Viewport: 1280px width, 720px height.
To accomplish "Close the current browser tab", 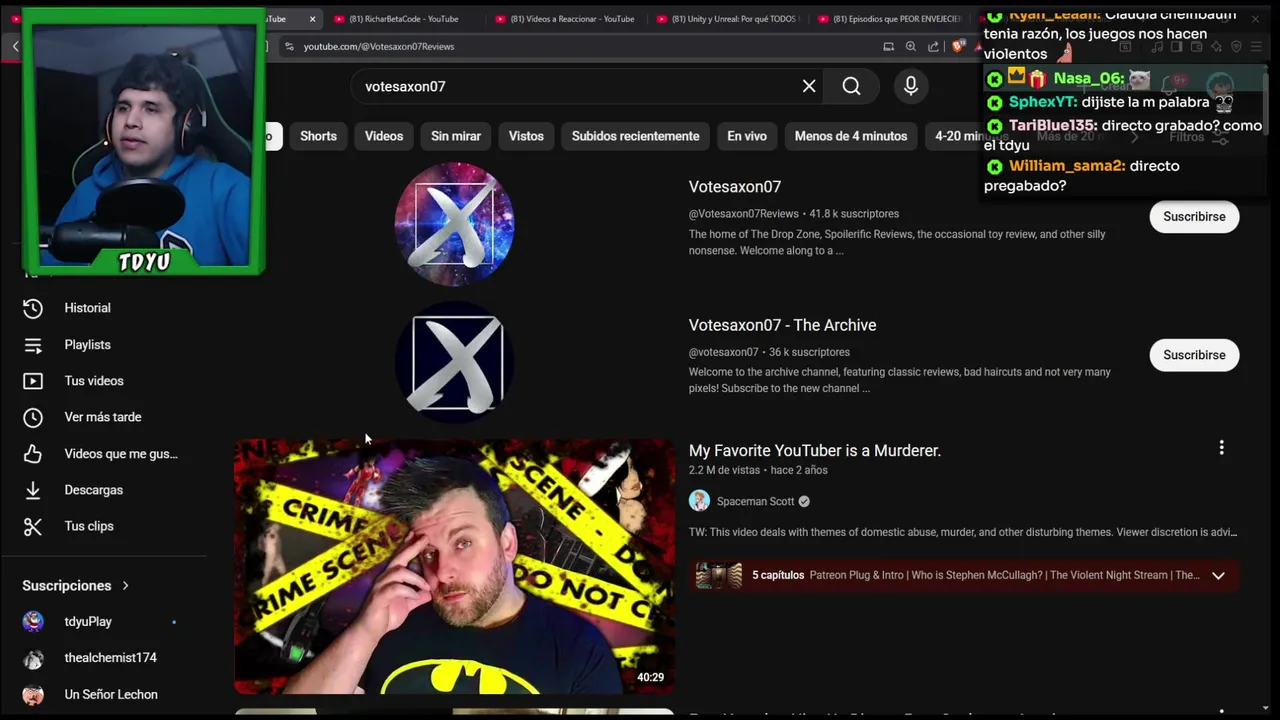I will [312, 19].
